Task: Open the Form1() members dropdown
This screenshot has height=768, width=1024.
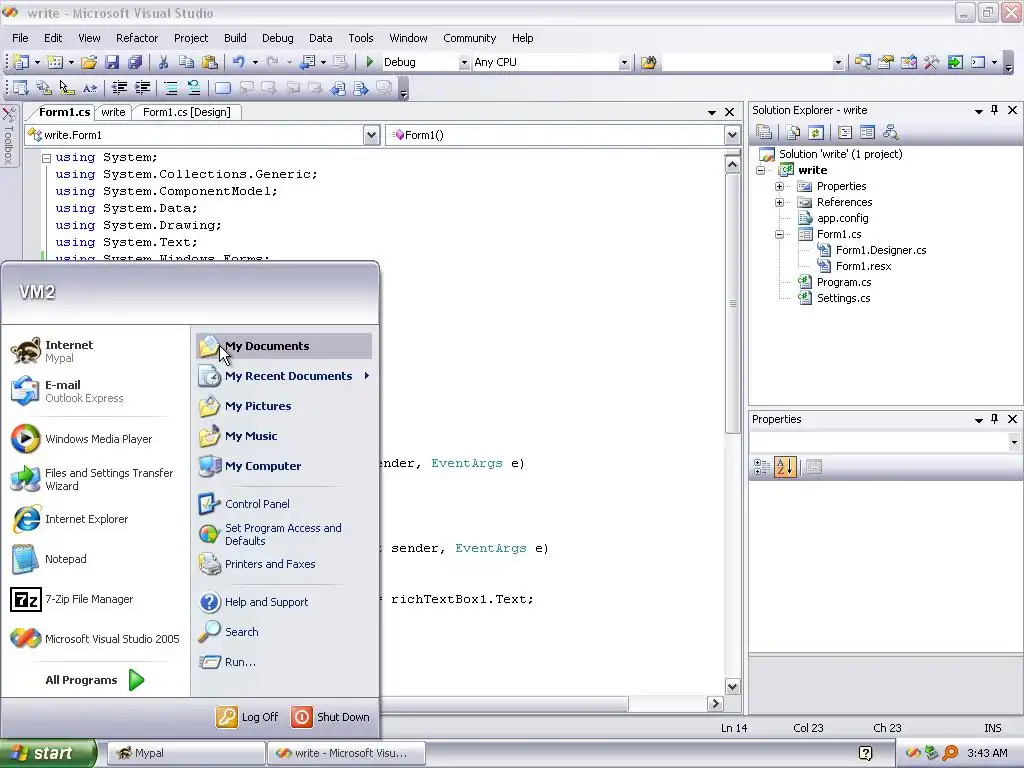Action: [732, 135]
